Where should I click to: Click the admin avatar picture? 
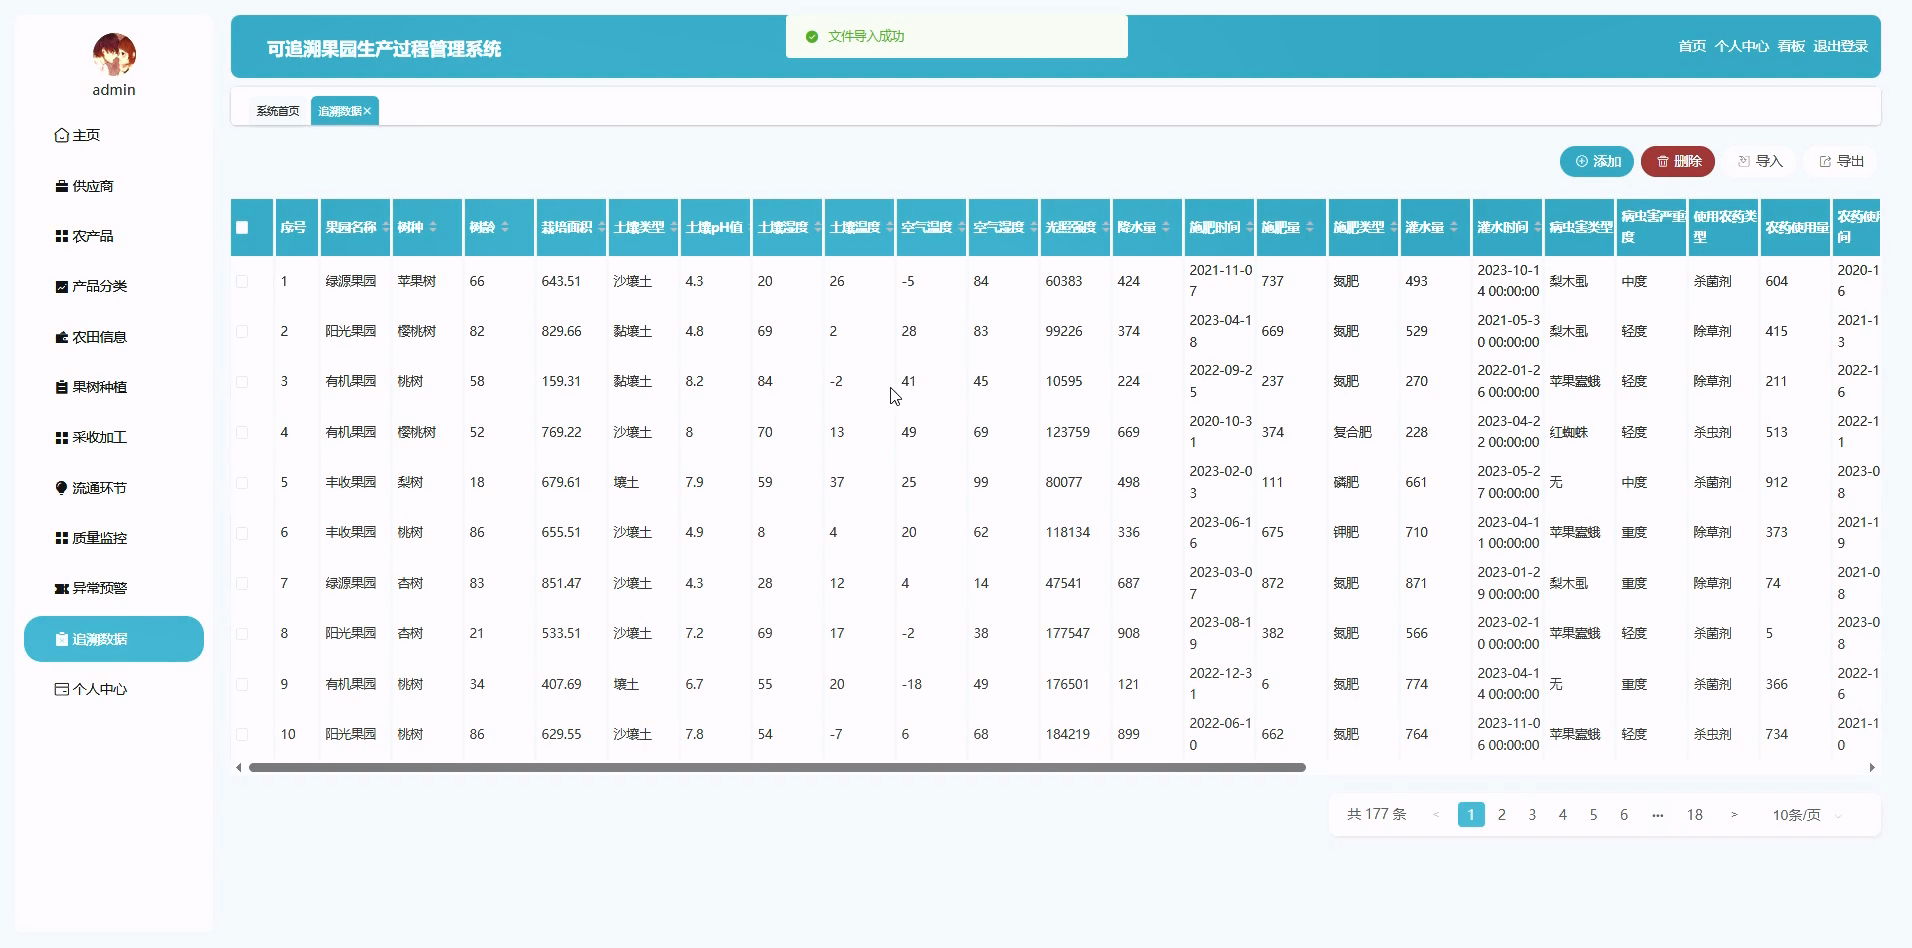tap(114, 54)
